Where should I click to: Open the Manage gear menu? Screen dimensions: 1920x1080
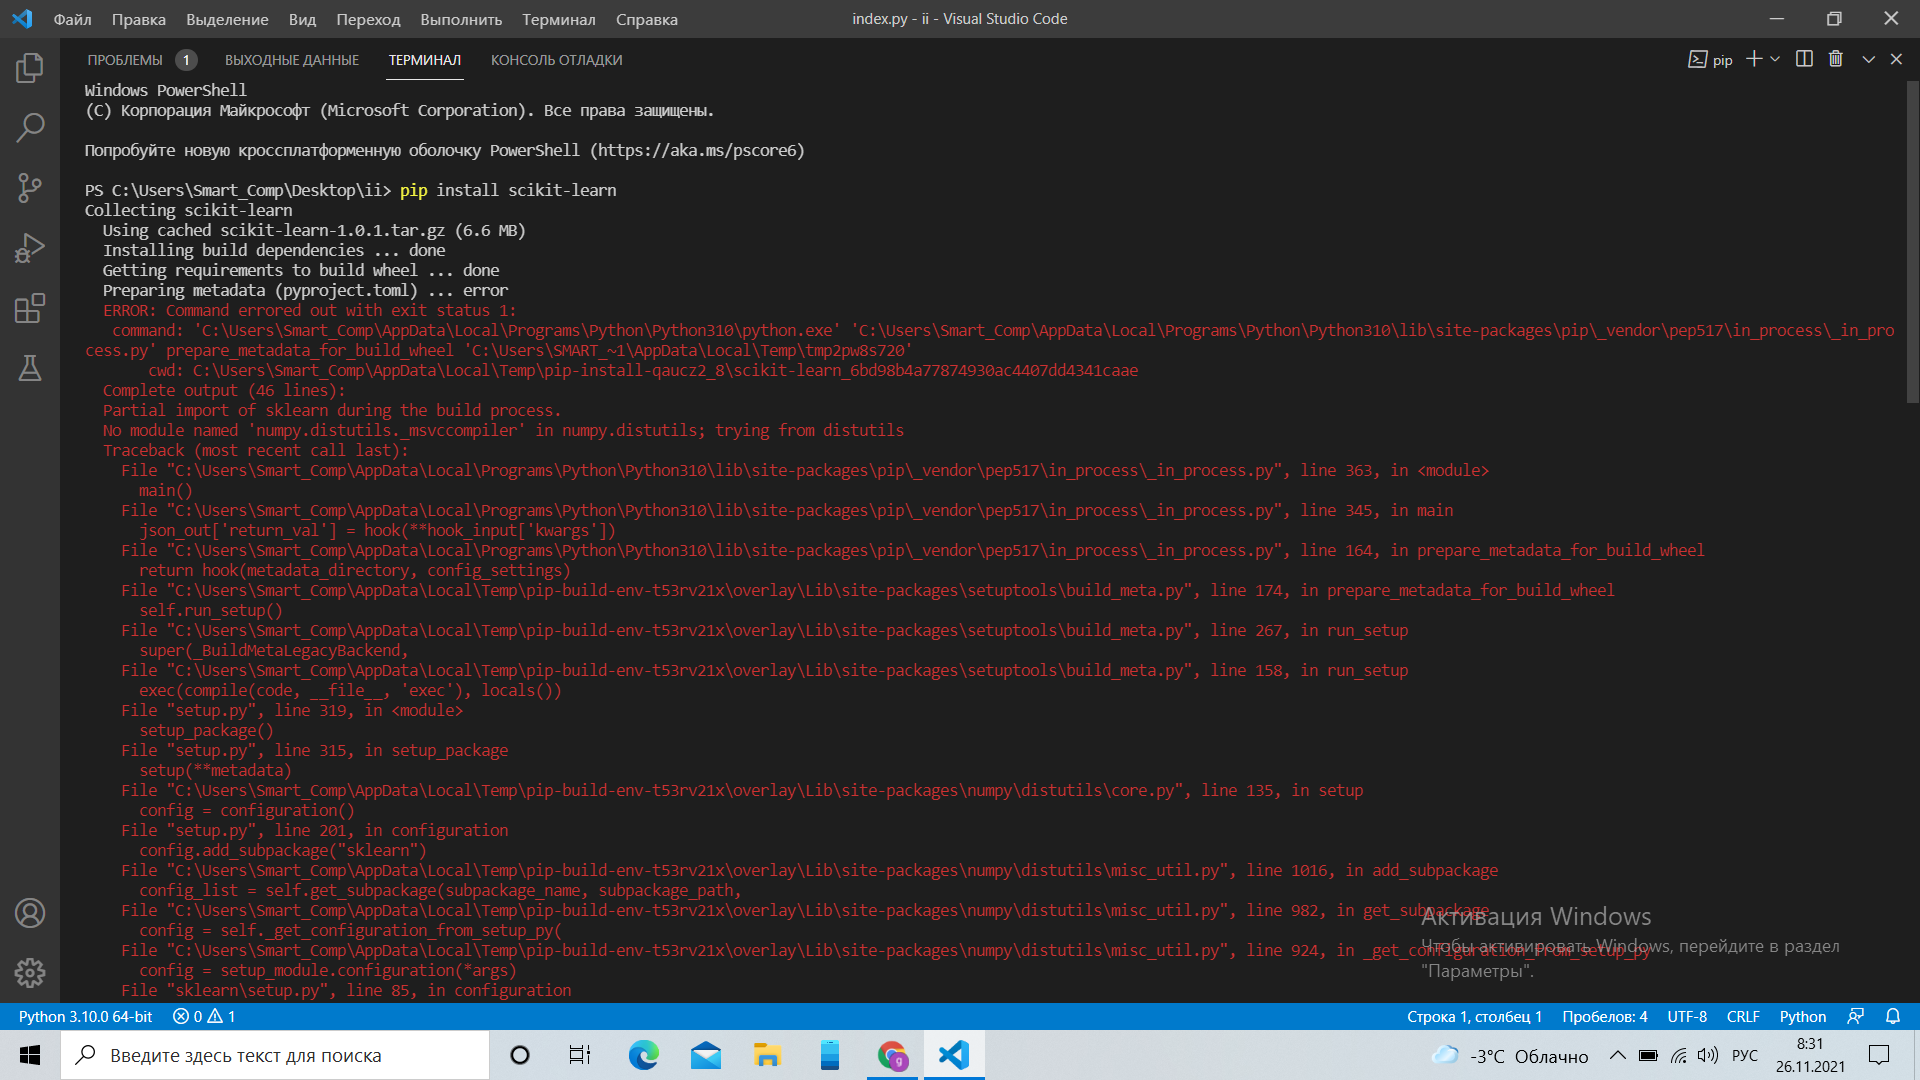(x=30, y=973)
